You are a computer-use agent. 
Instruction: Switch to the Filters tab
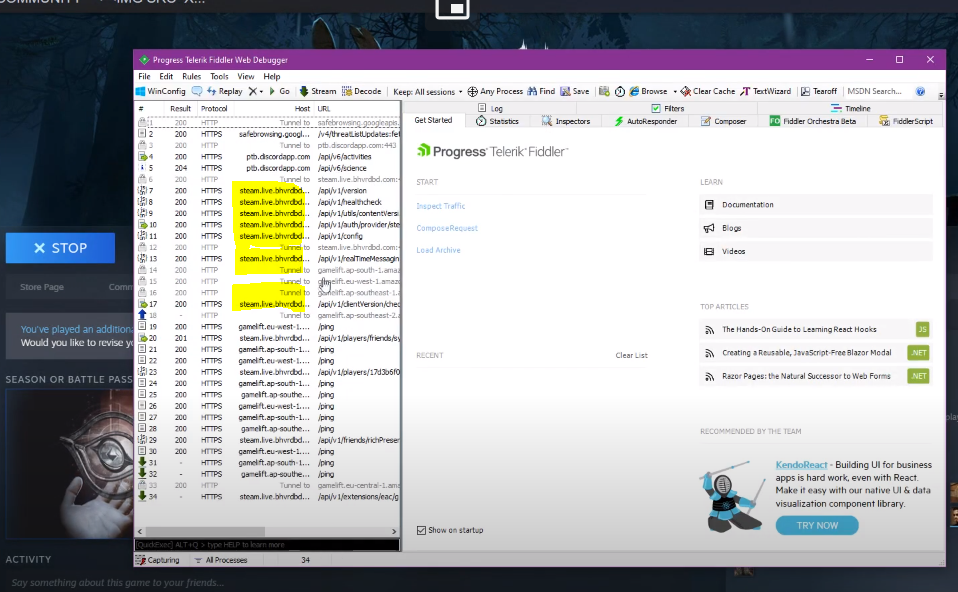point(667,108)
